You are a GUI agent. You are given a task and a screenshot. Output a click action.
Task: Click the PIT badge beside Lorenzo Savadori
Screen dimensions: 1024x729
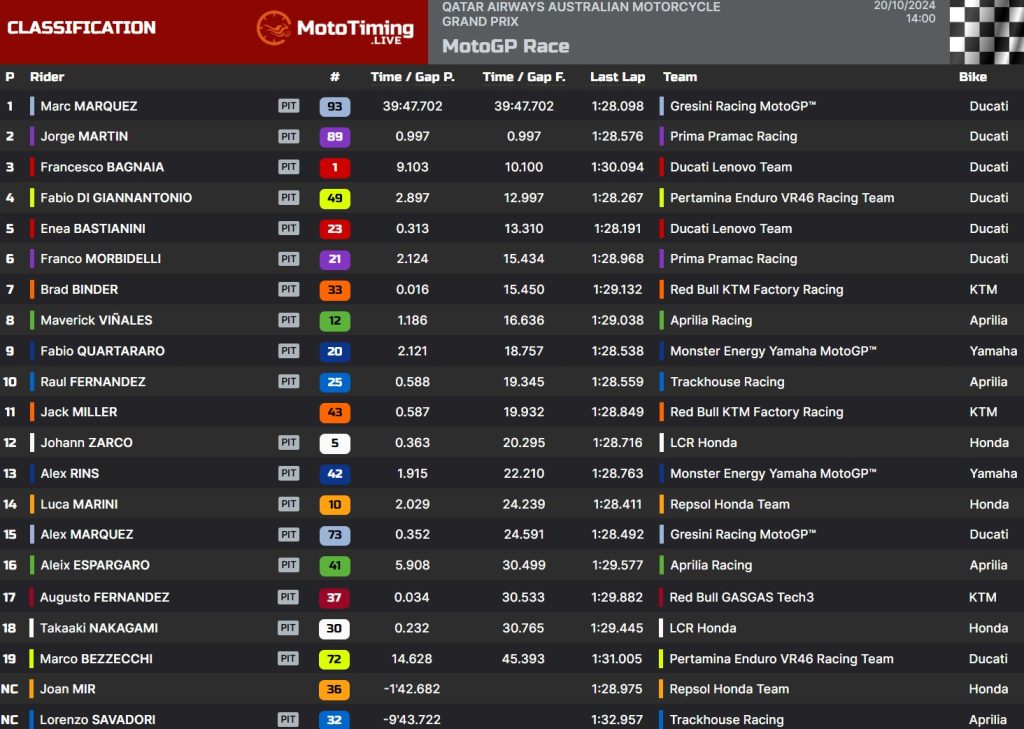pos(289,719)
